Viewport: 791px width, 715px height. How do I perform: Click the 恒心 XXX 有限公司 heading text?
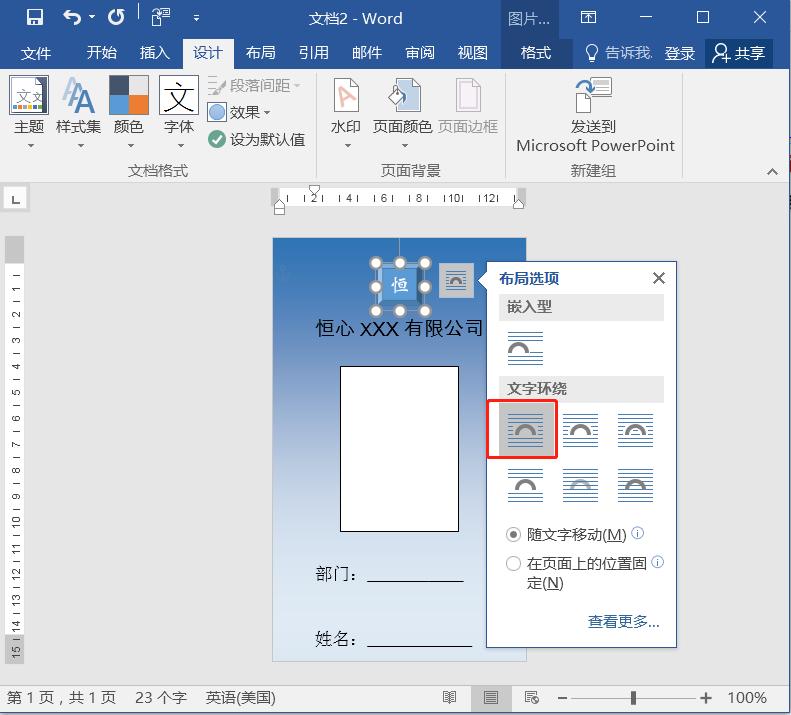(399, 328)
